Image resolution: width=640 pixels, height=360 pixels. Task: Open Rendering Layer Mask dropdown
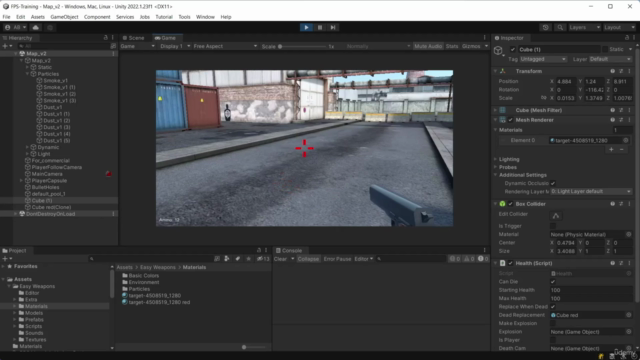click(591, 191)
